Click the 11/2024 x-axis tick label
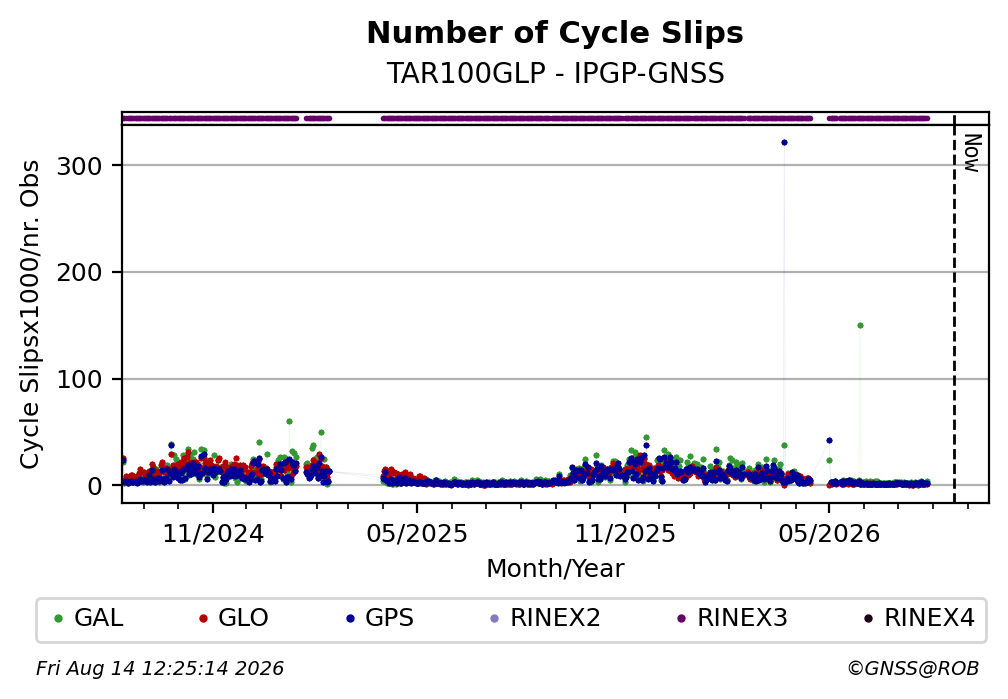1008x699 pixels. tap(213, 534)
